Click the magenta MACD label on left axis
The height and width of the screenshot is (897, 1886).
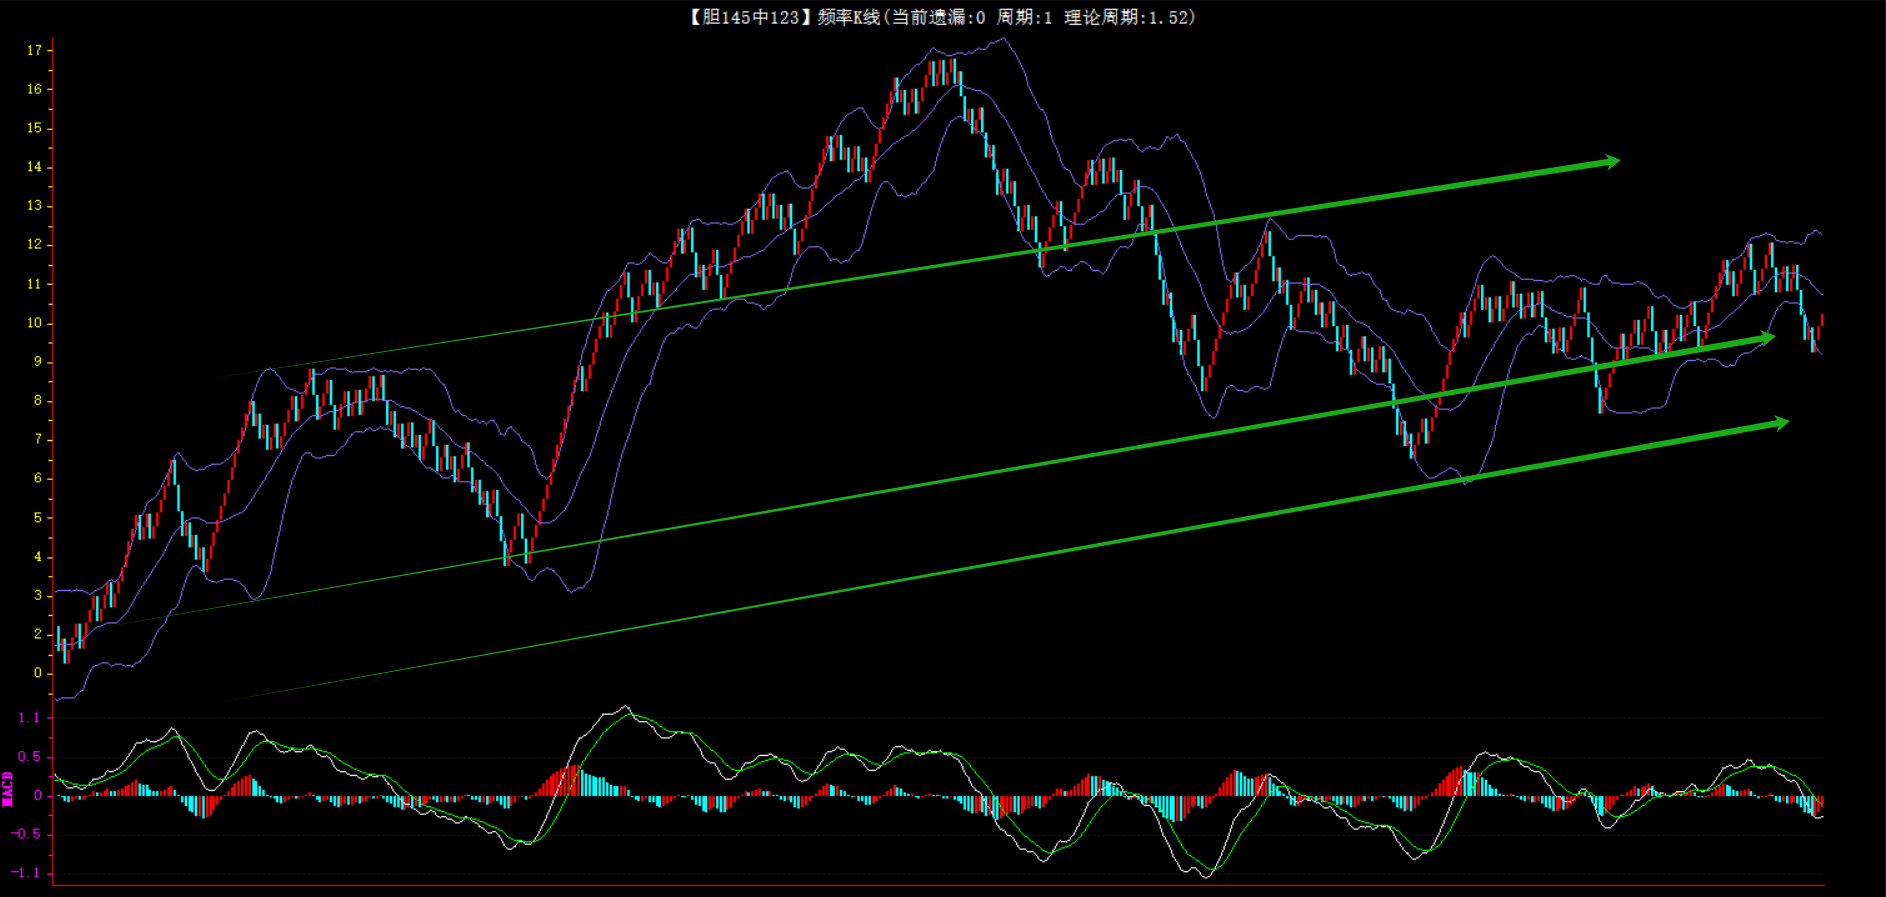pos(8,788)
